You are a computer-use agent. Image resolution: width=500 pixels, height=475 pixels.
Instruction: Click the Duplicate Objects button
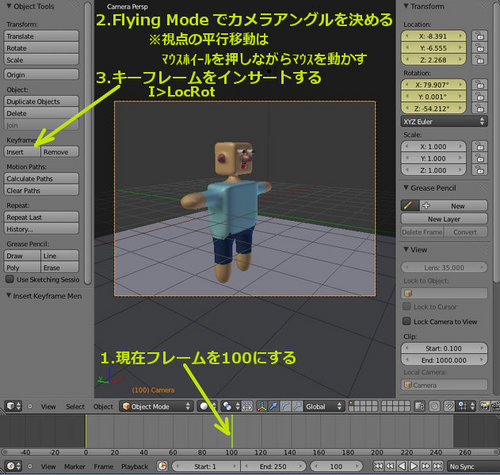point(41,101)
